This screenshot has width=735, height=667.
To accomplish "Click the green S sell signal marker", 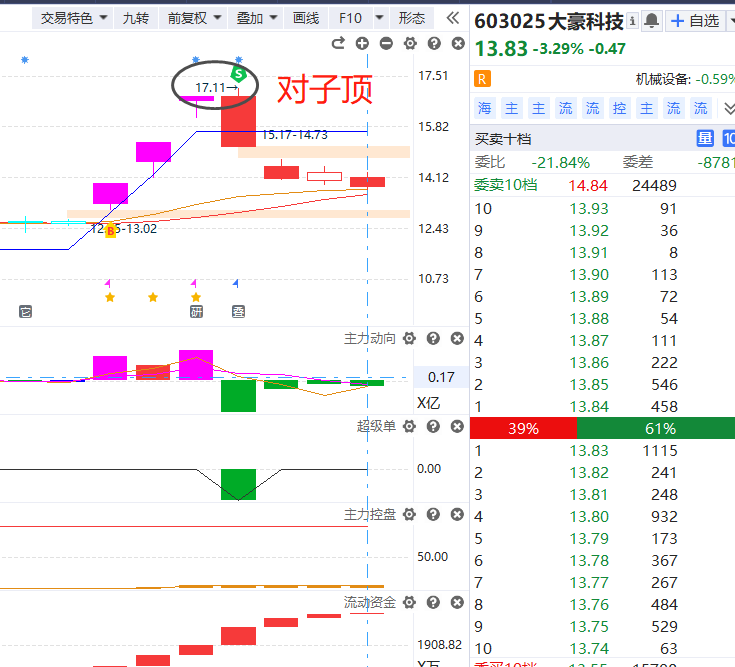I will pyautogui.click(x=239, y=74).
